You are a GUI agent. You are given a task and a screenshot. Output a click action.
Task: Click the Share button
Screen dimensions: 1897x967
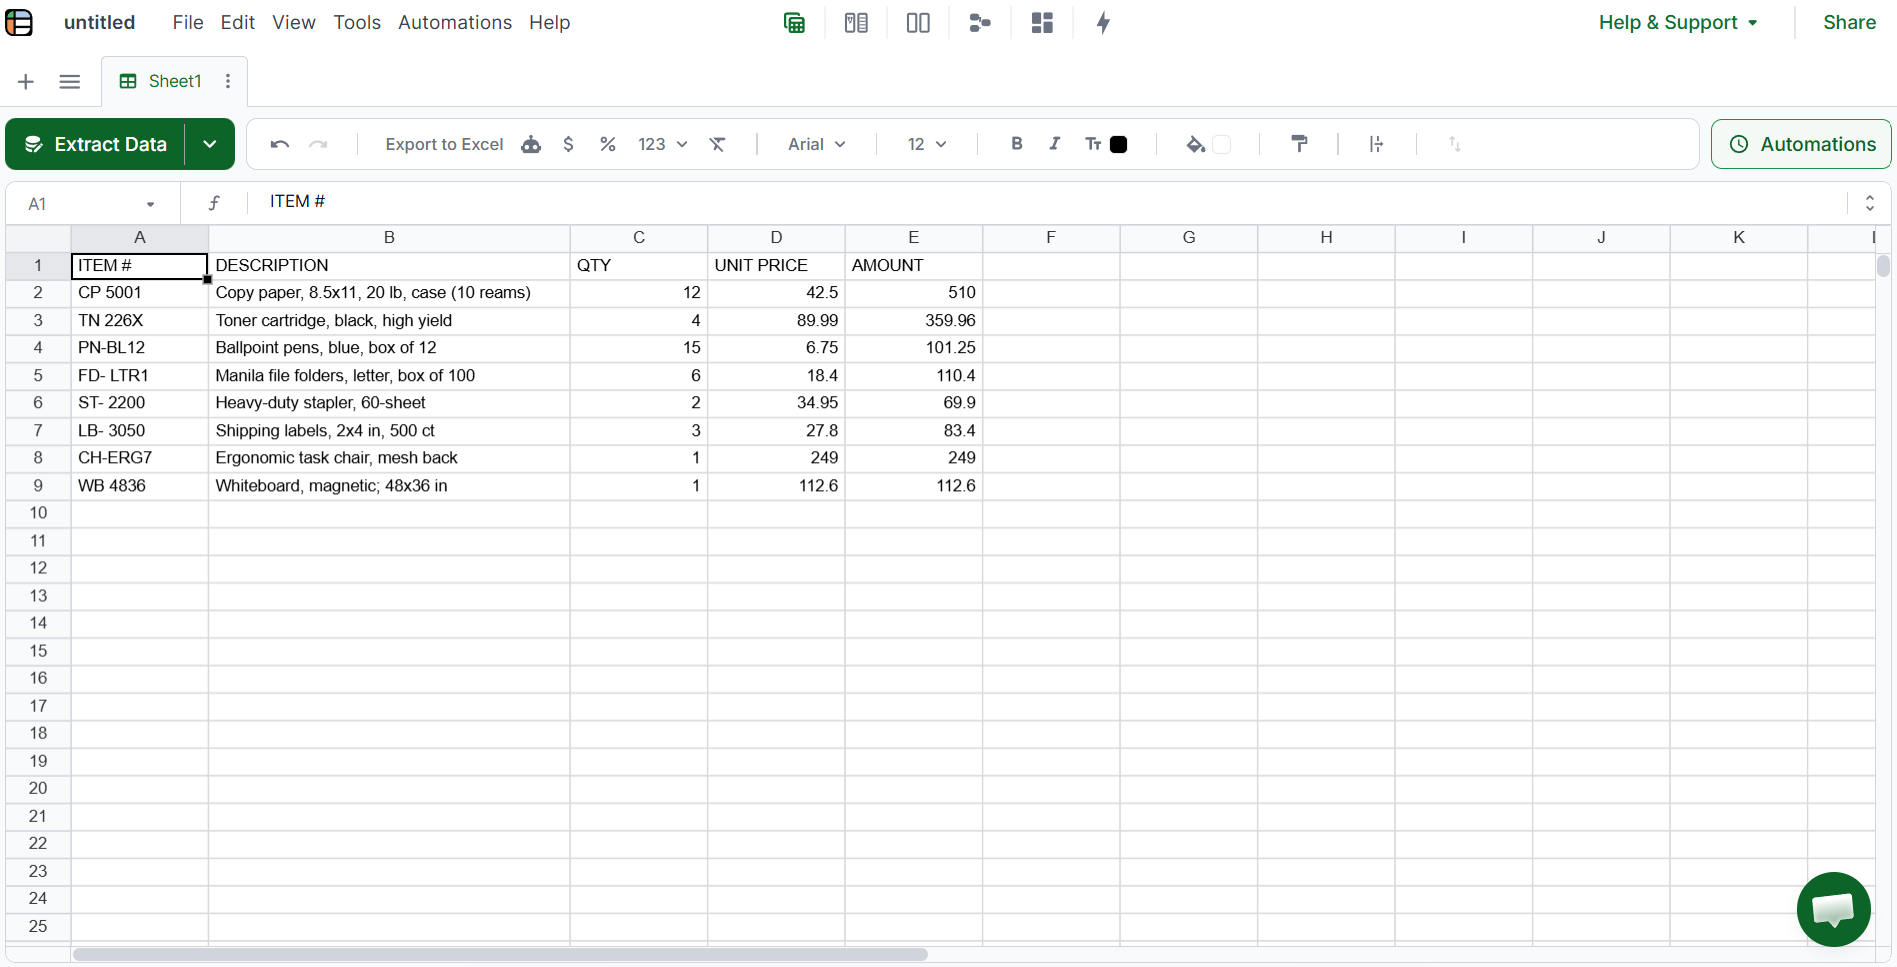1849,22
